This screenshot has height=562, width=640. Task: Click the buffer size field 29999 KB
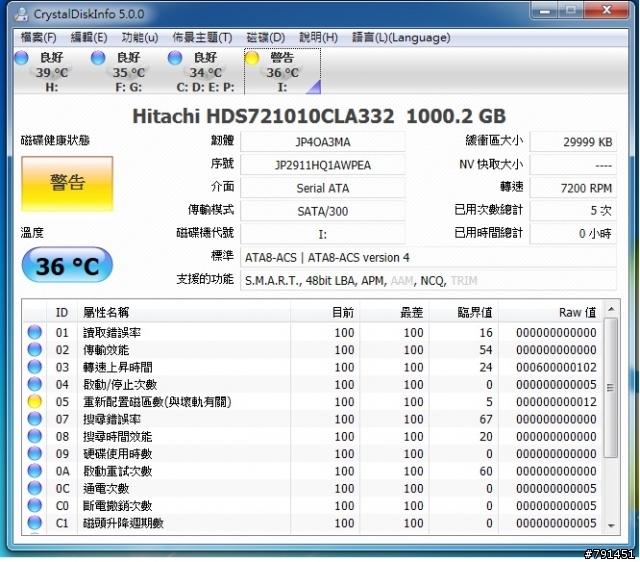(573, 142)
